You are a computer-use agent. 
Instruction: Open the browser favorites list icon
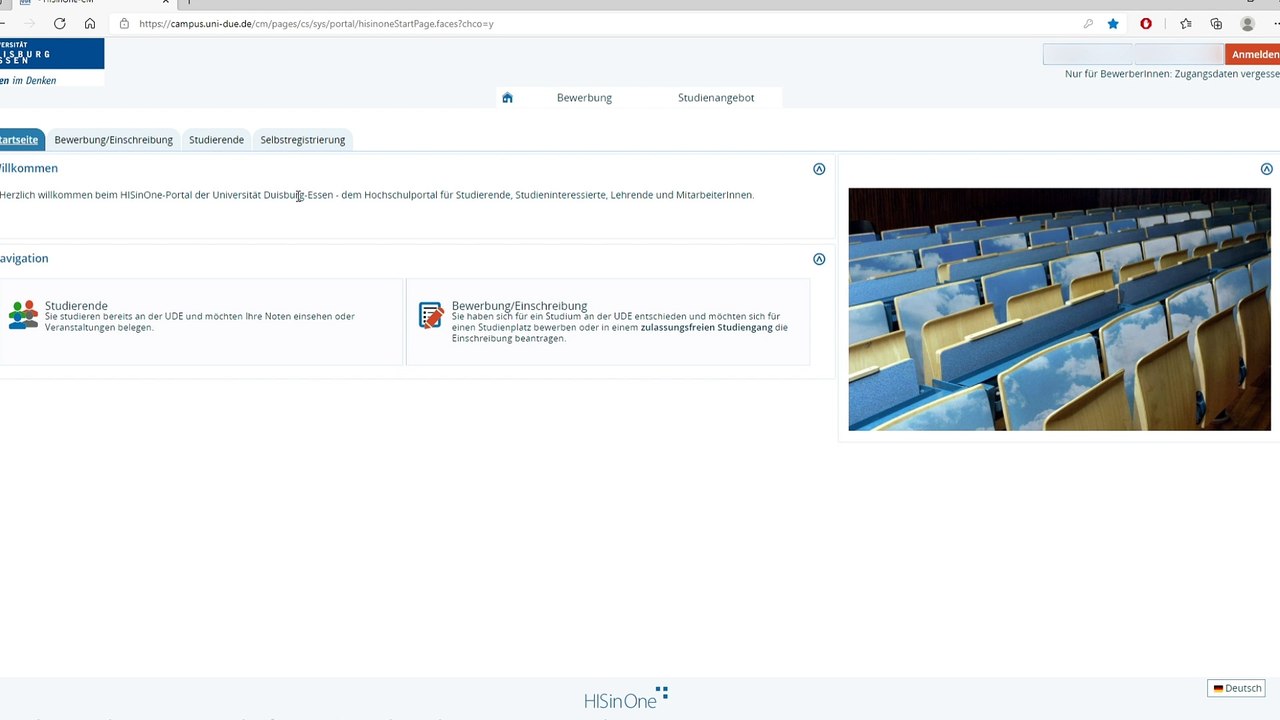[1185, 23]
